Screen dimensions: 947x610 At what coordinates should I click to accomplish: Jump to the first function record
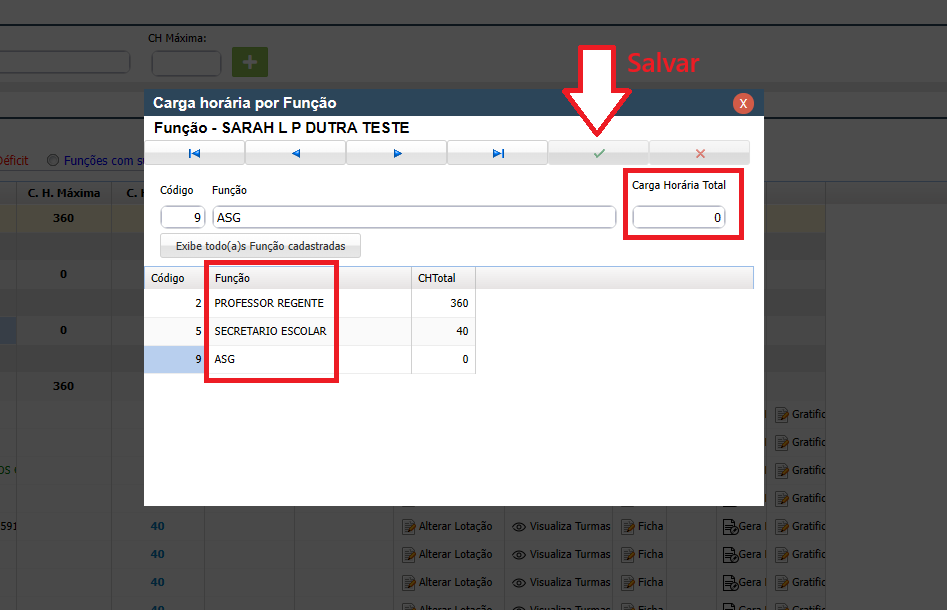click(194, 153)
